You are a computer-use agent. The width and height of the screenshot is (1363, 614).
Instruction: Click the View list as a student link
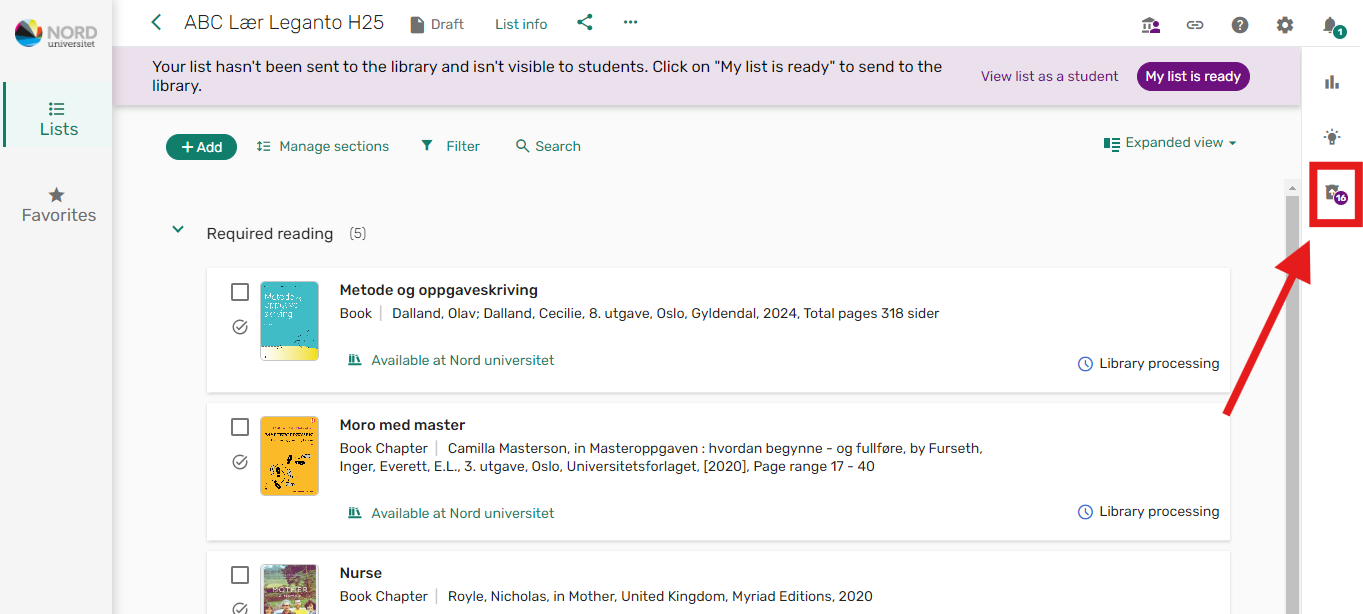[x=1050, y=76]
